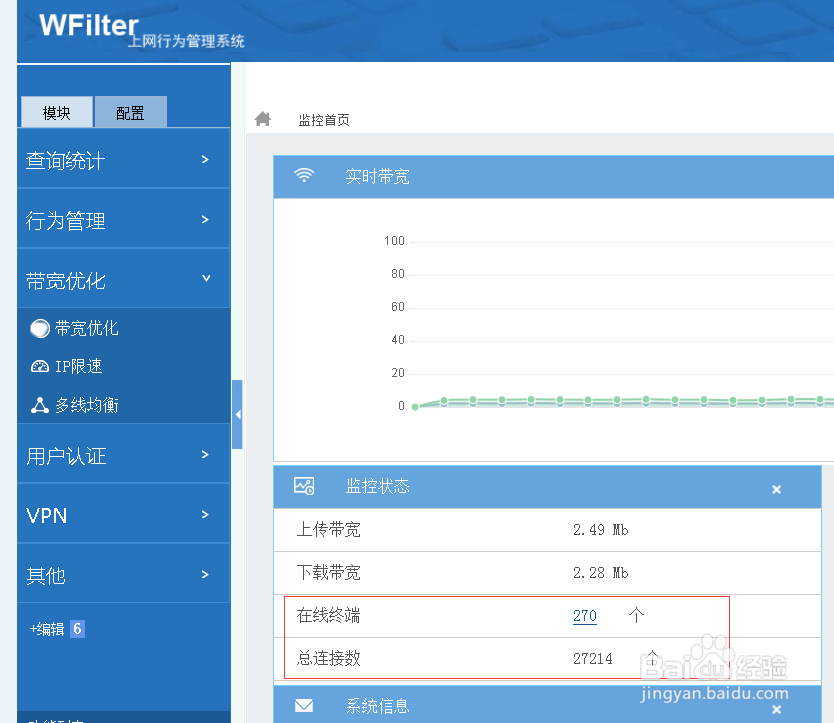Click the 系统信息 panel title
The image size is (834, 723).
(377, 706)
